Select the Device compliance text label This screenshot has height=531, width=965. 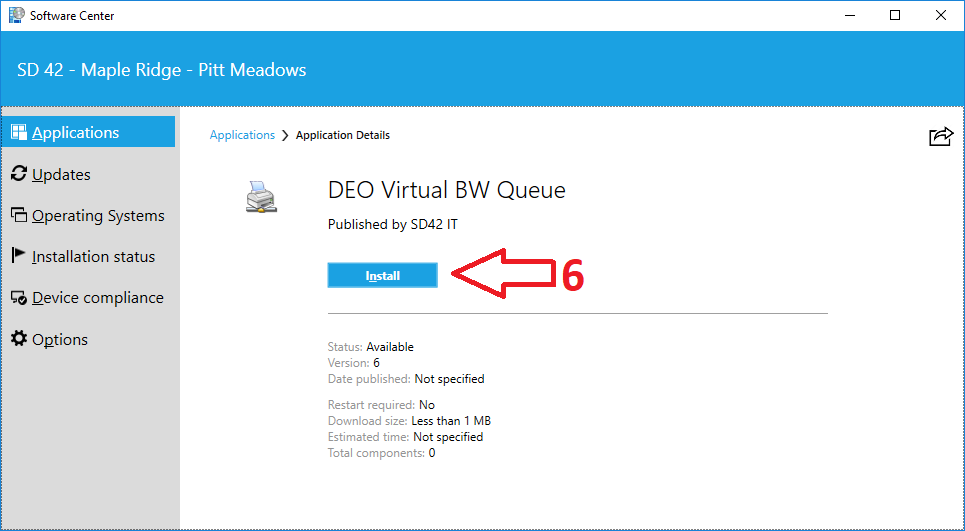97,298
